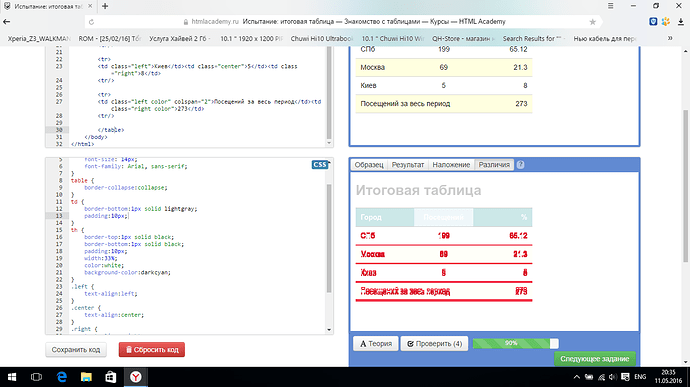Image resolution: width=690 pixels, height=387 pixels.
Task: Reload the page with the refresh icon
Action: (x=92, y=22)
